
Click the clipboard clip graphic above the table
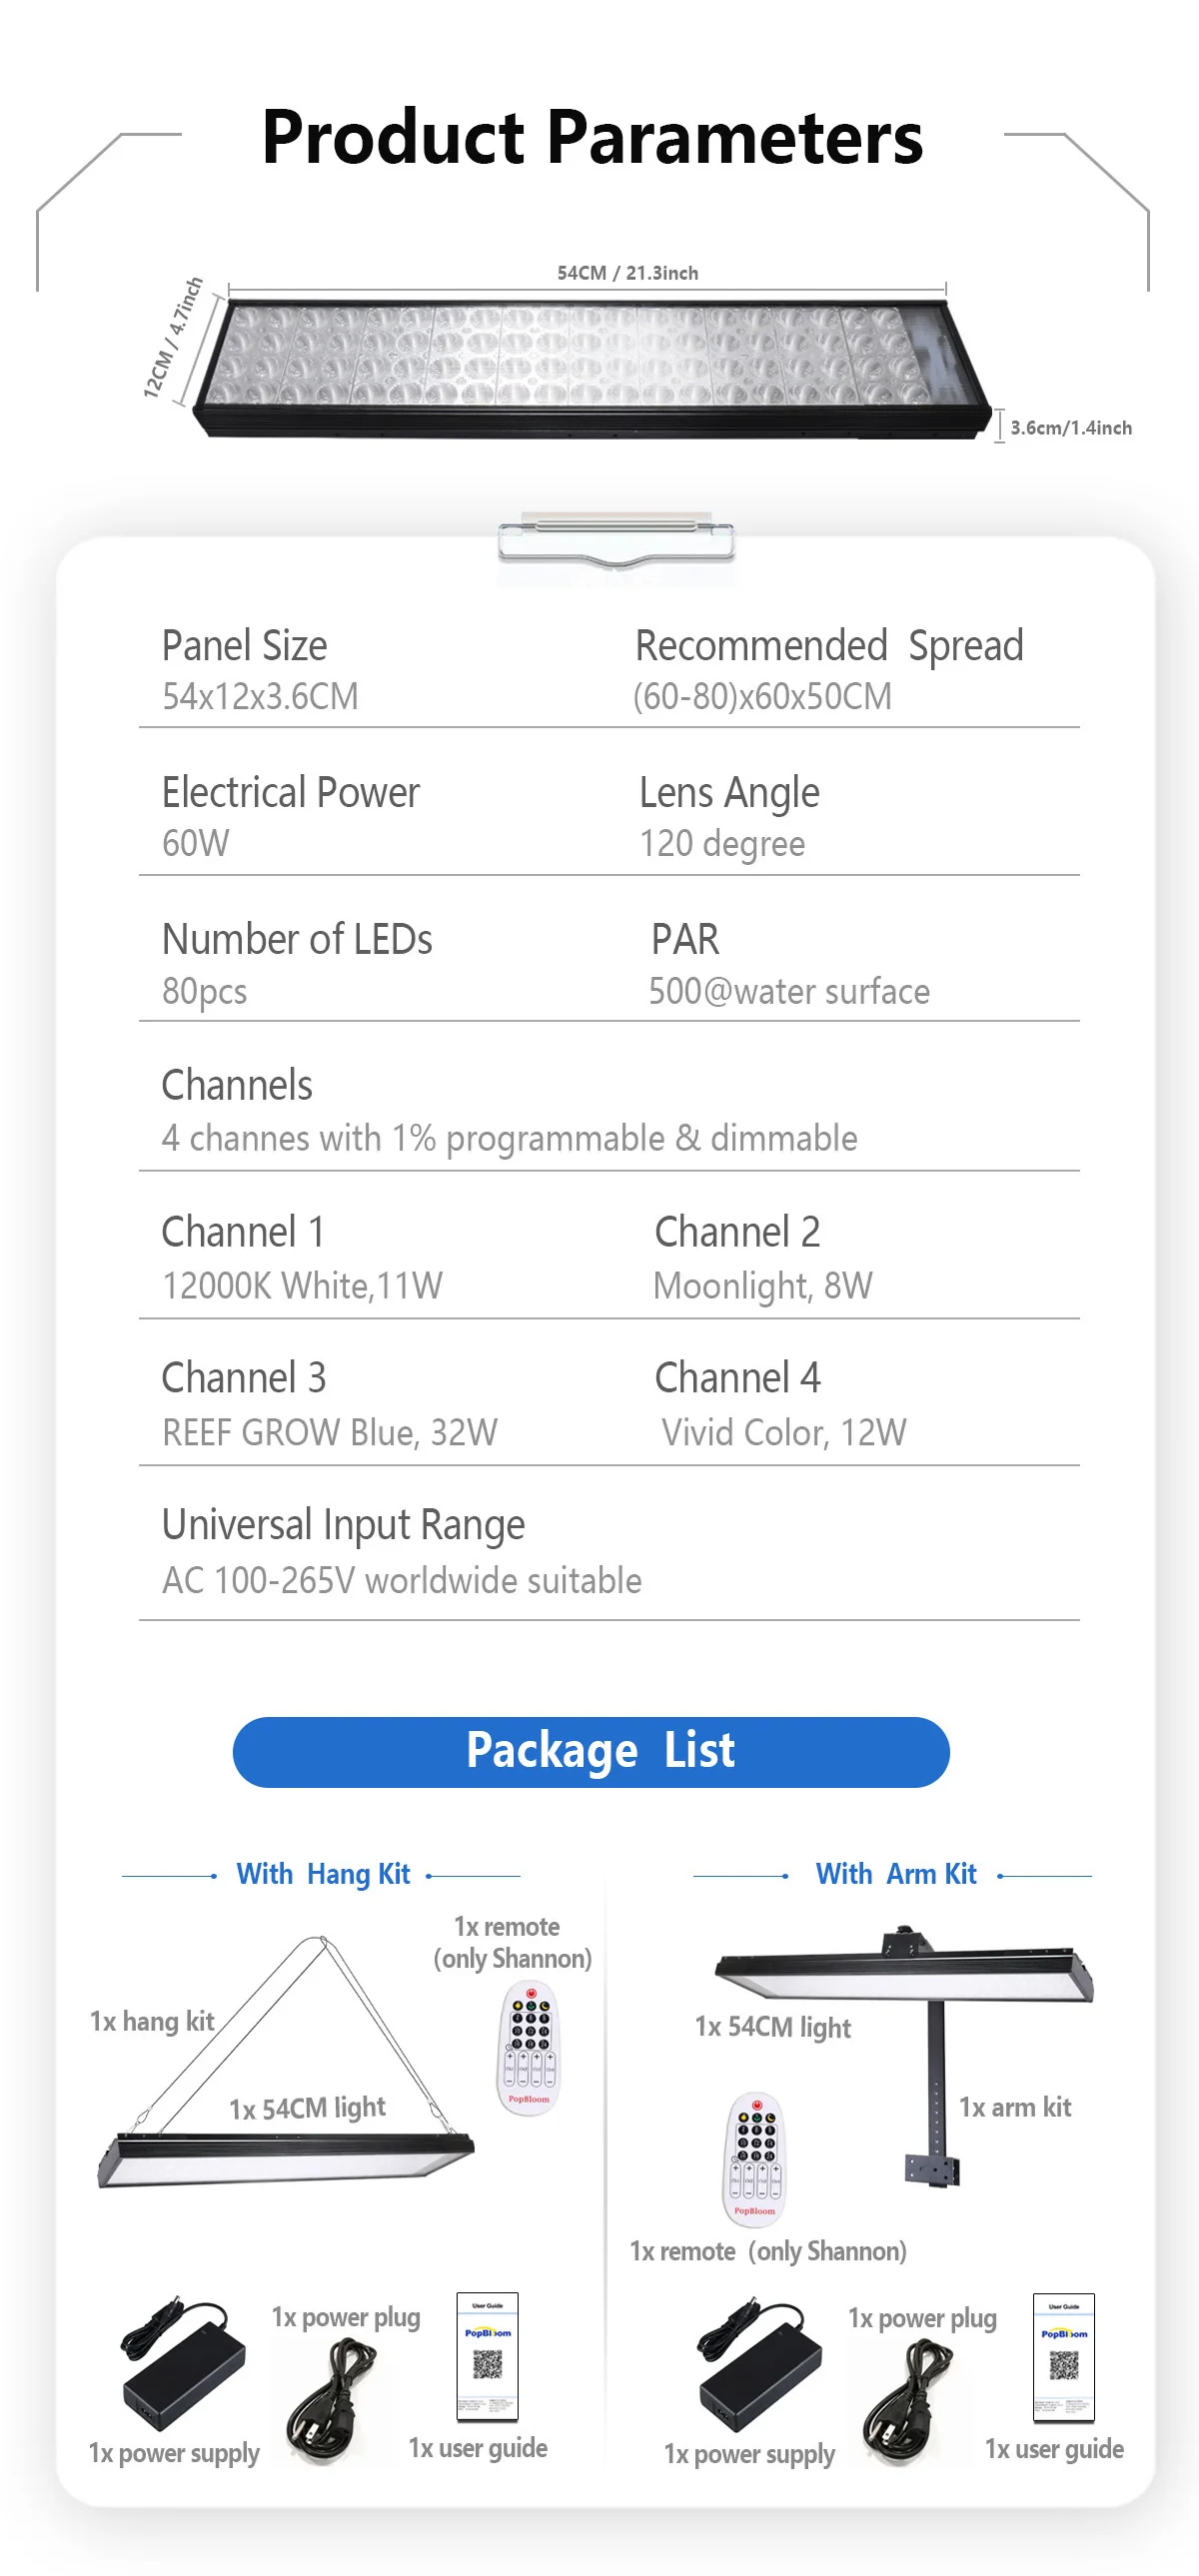(616, 541)
